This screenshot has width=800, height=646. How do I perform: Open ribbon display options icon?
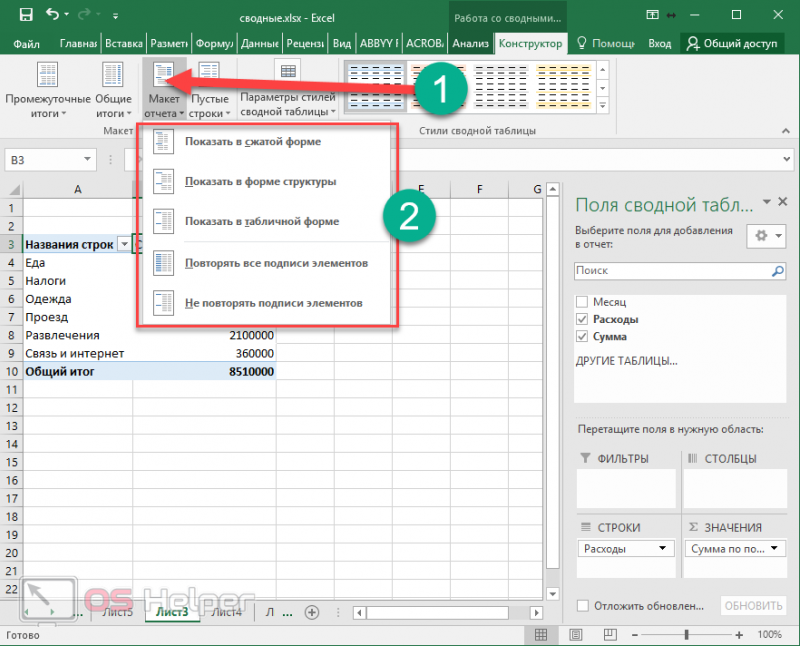click(653, 15)
